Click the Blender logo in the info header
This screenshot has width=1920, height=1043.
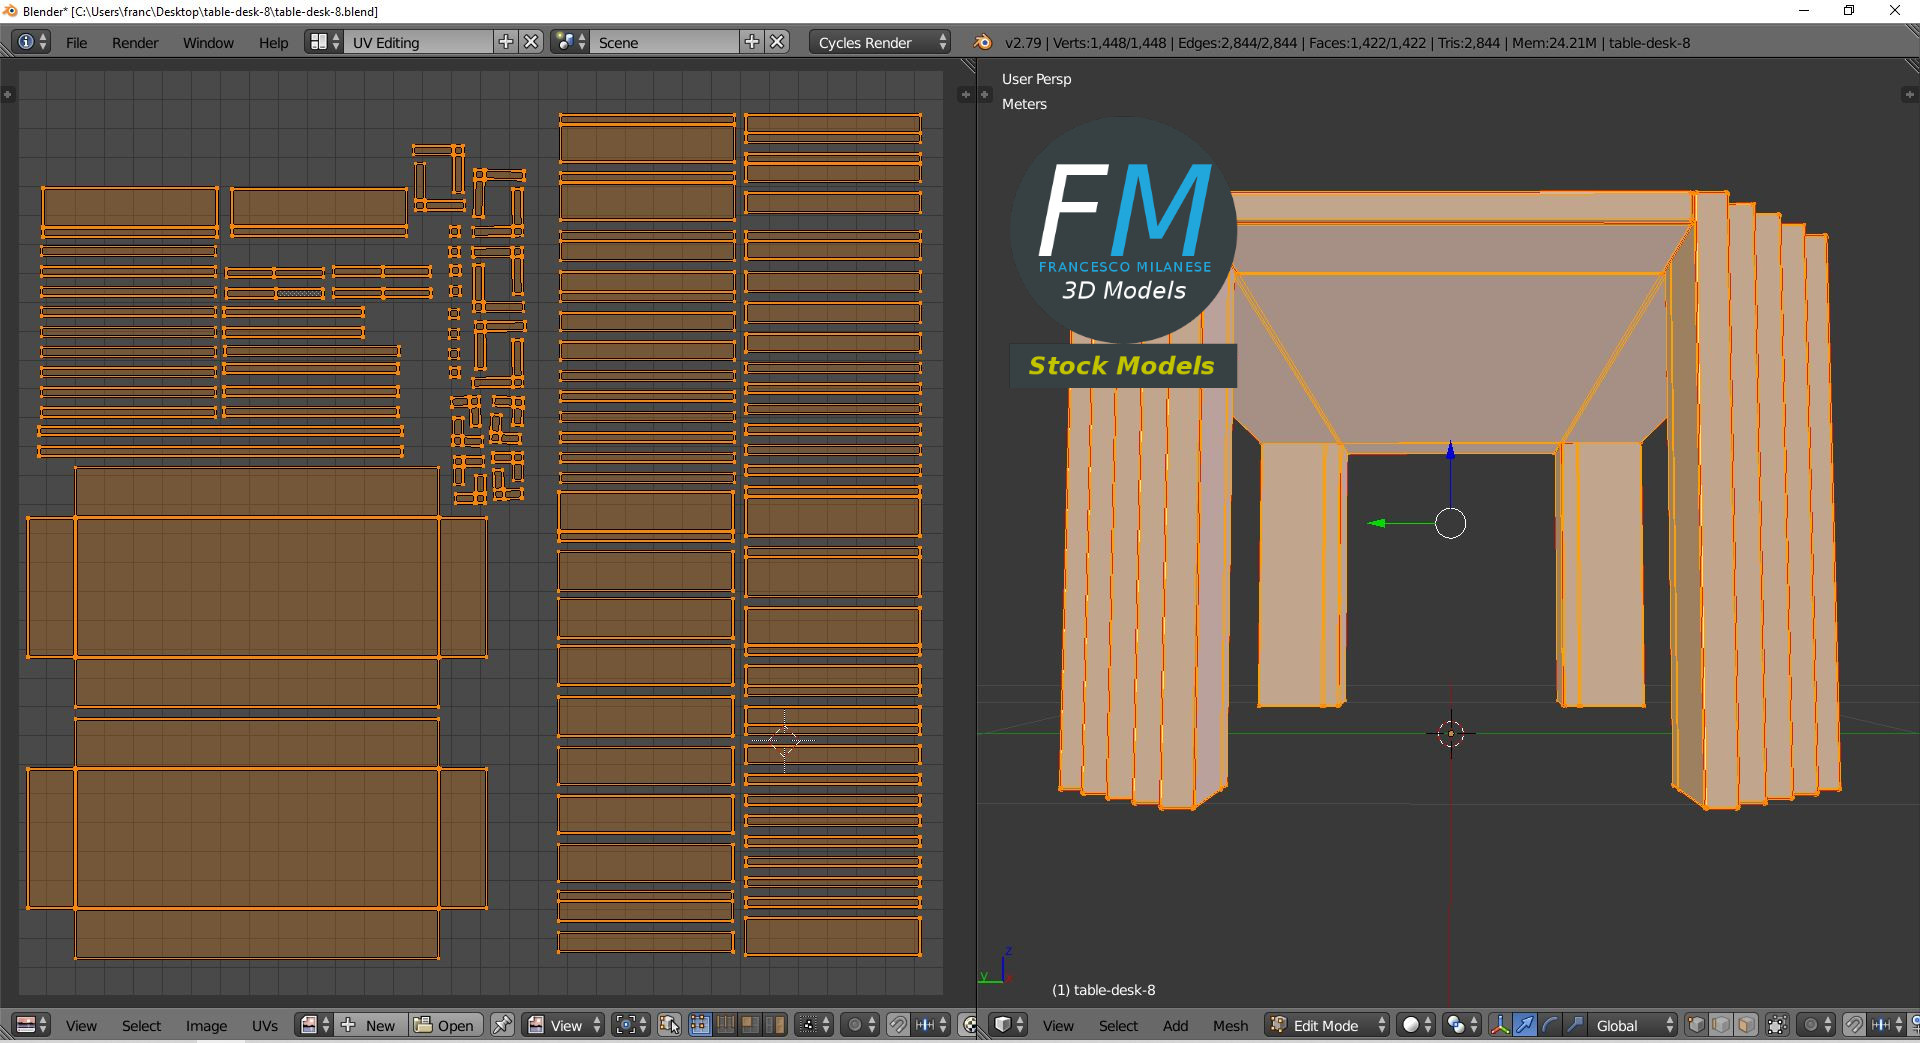(983, 42)
